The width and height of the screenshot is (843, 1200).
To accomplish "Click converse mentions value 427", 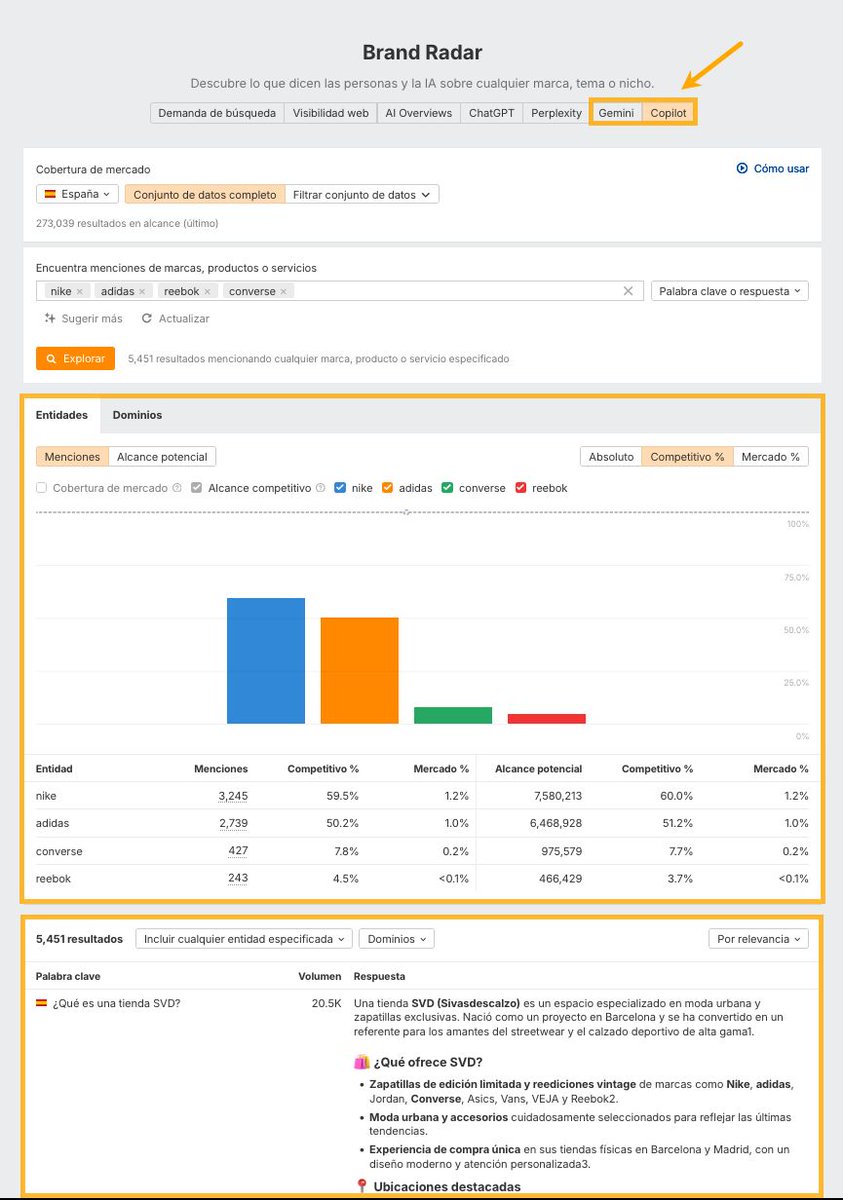I will (238, 851).
